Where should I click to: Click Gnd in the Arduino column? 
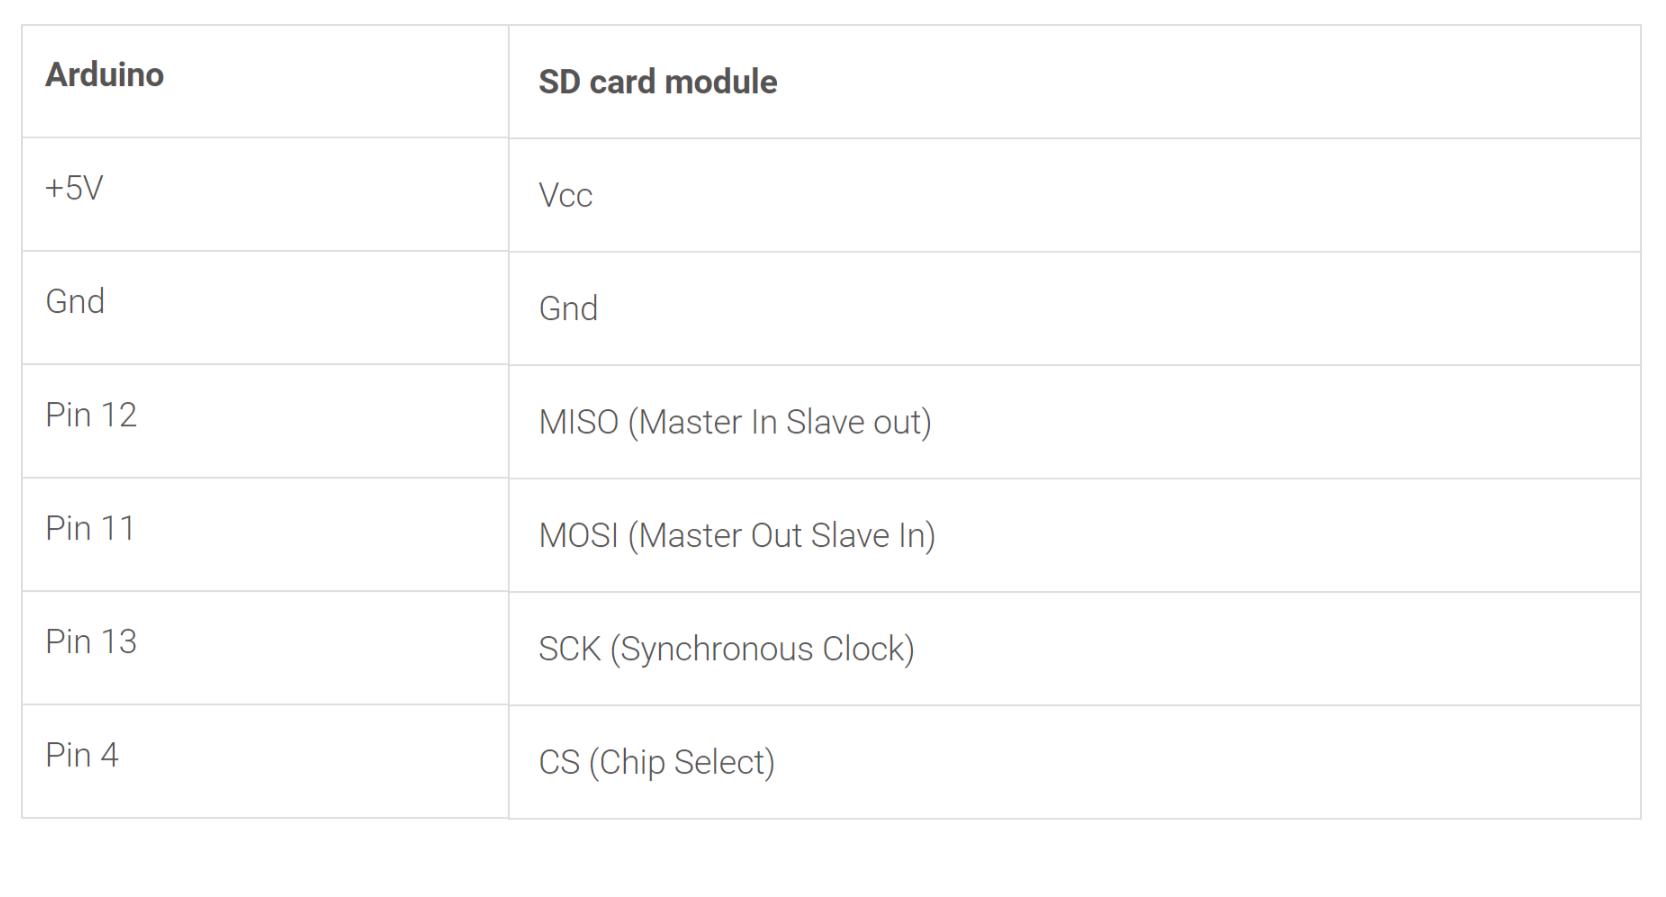coord(75,301)
